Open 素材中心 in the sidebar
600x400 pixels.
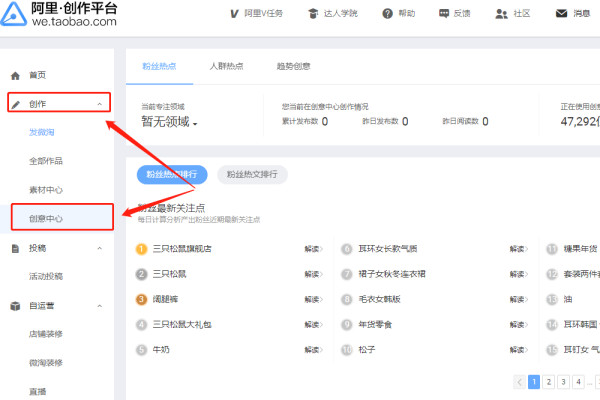pos(46,189)
